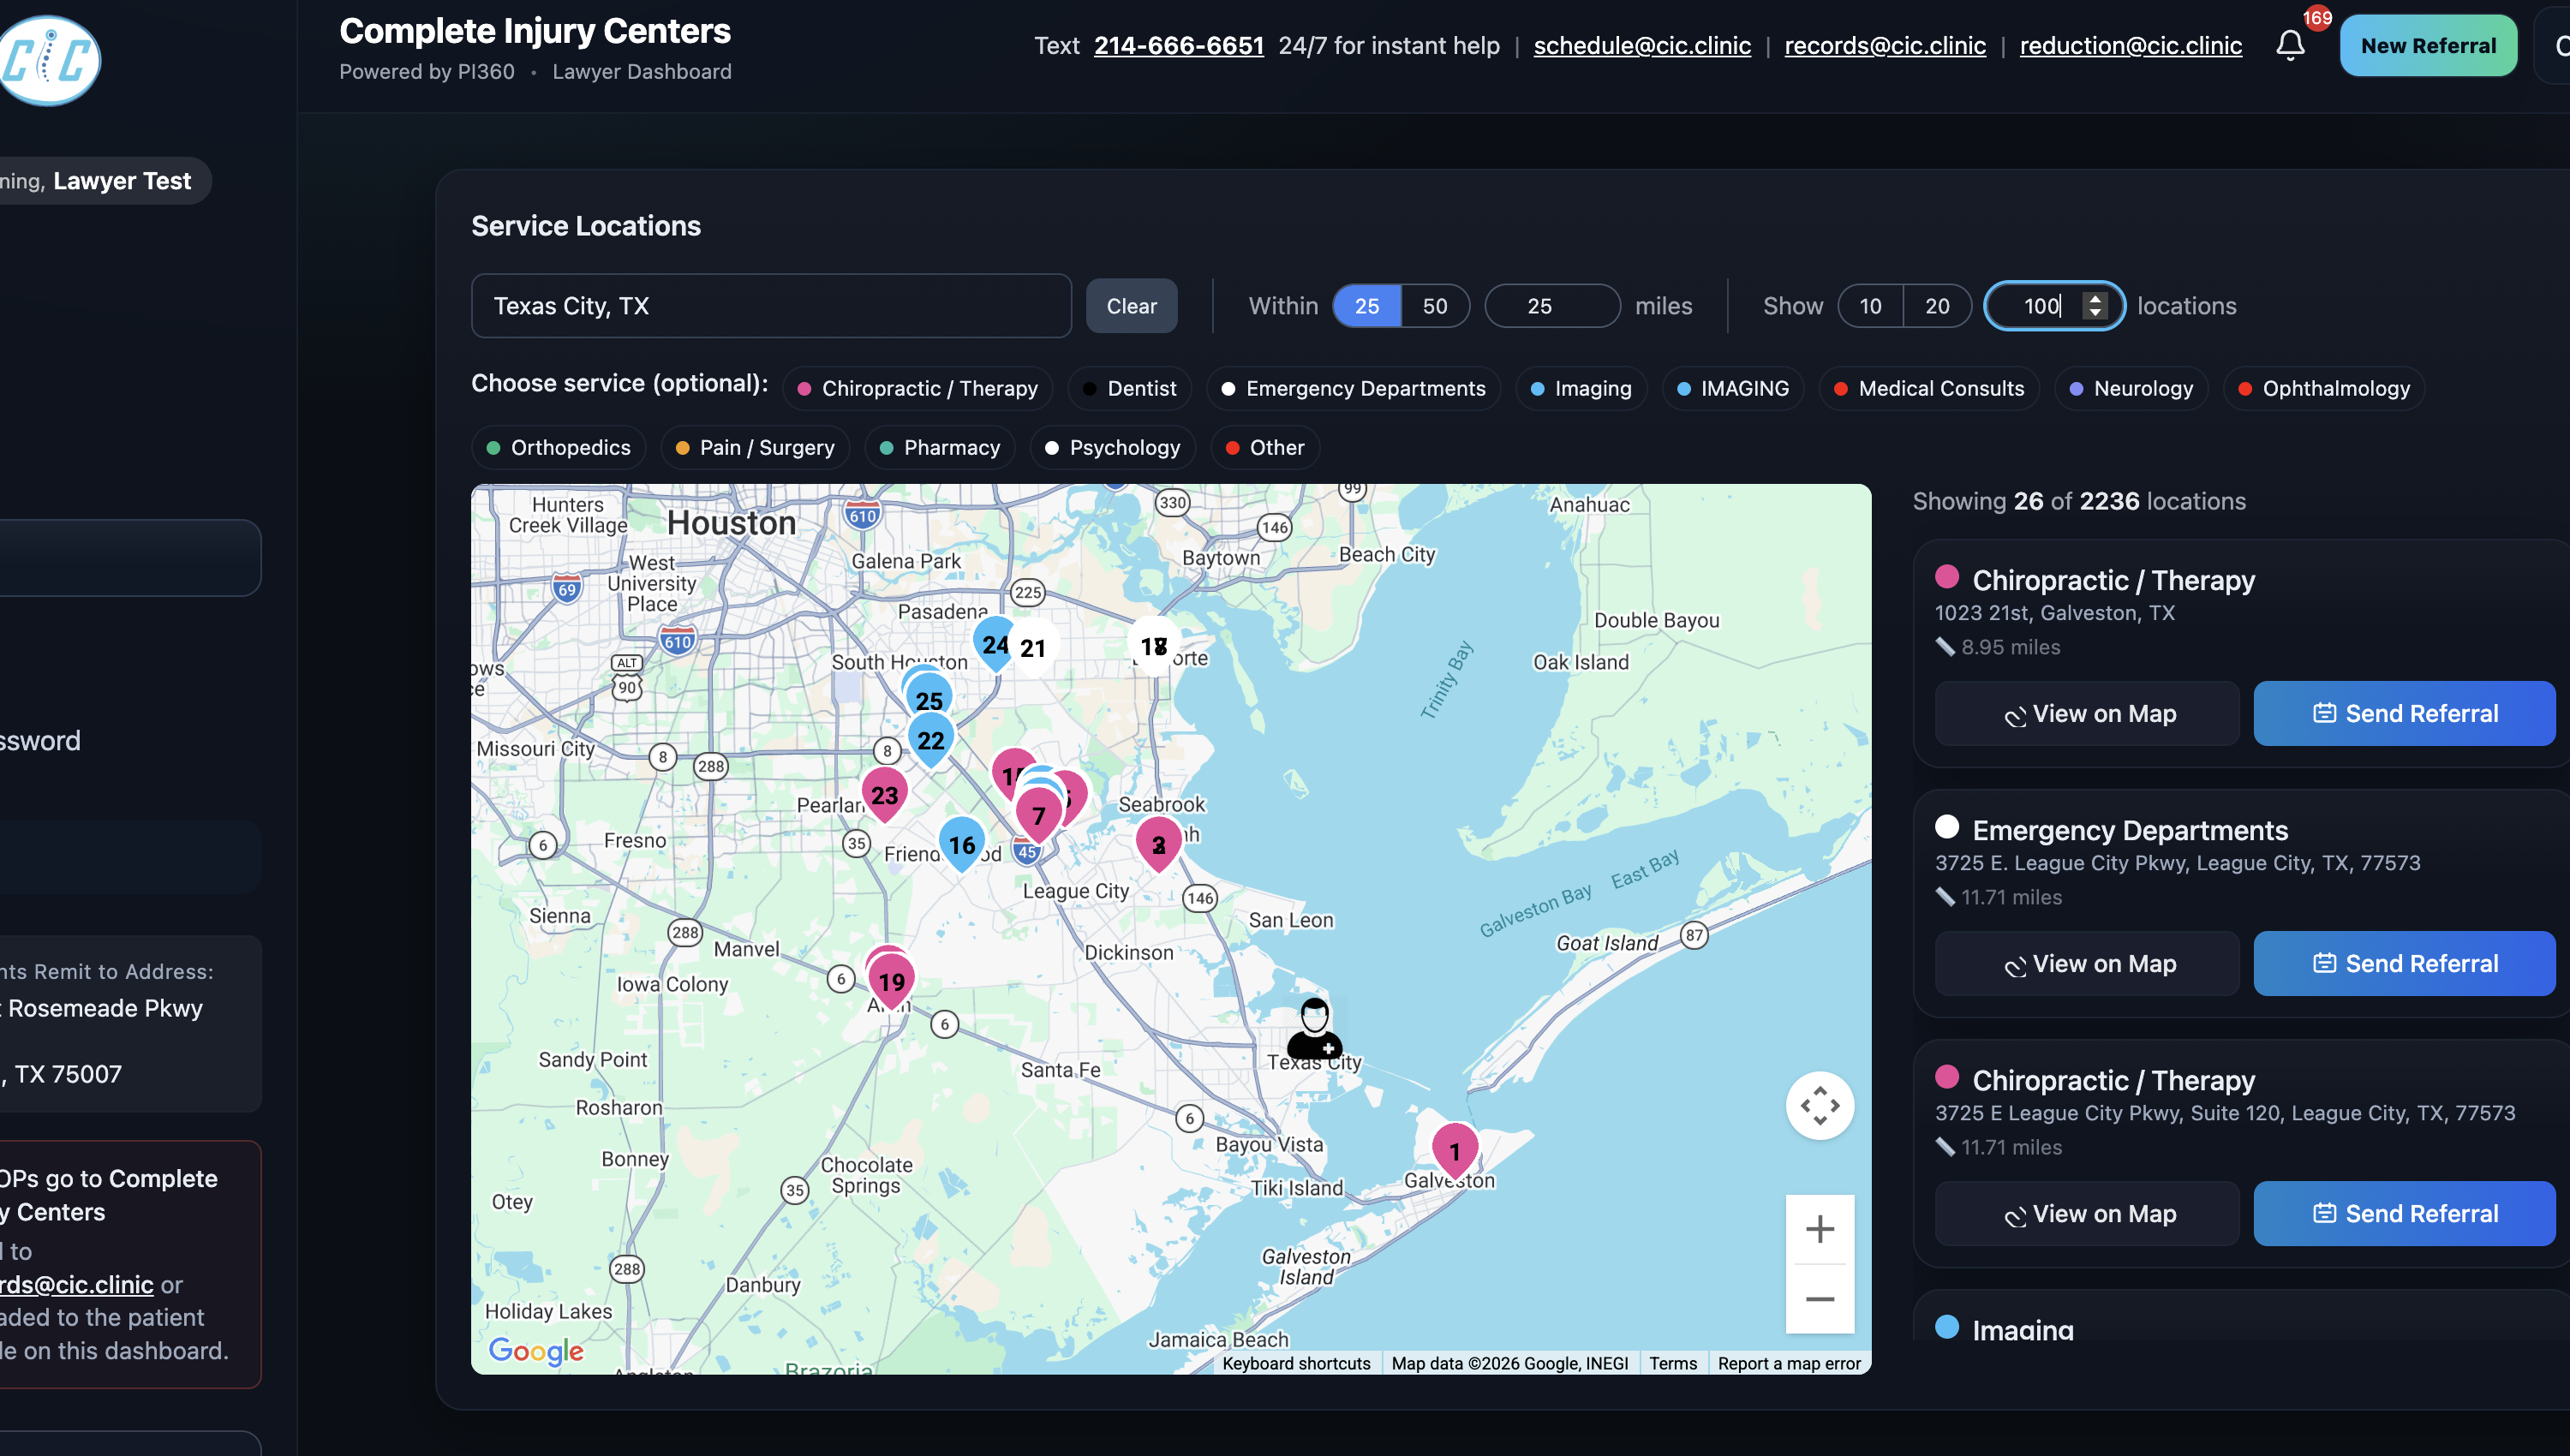Click the 214-666-6651 phone link
This screenshot has width=2570, height=1456.
[1178, 45]
